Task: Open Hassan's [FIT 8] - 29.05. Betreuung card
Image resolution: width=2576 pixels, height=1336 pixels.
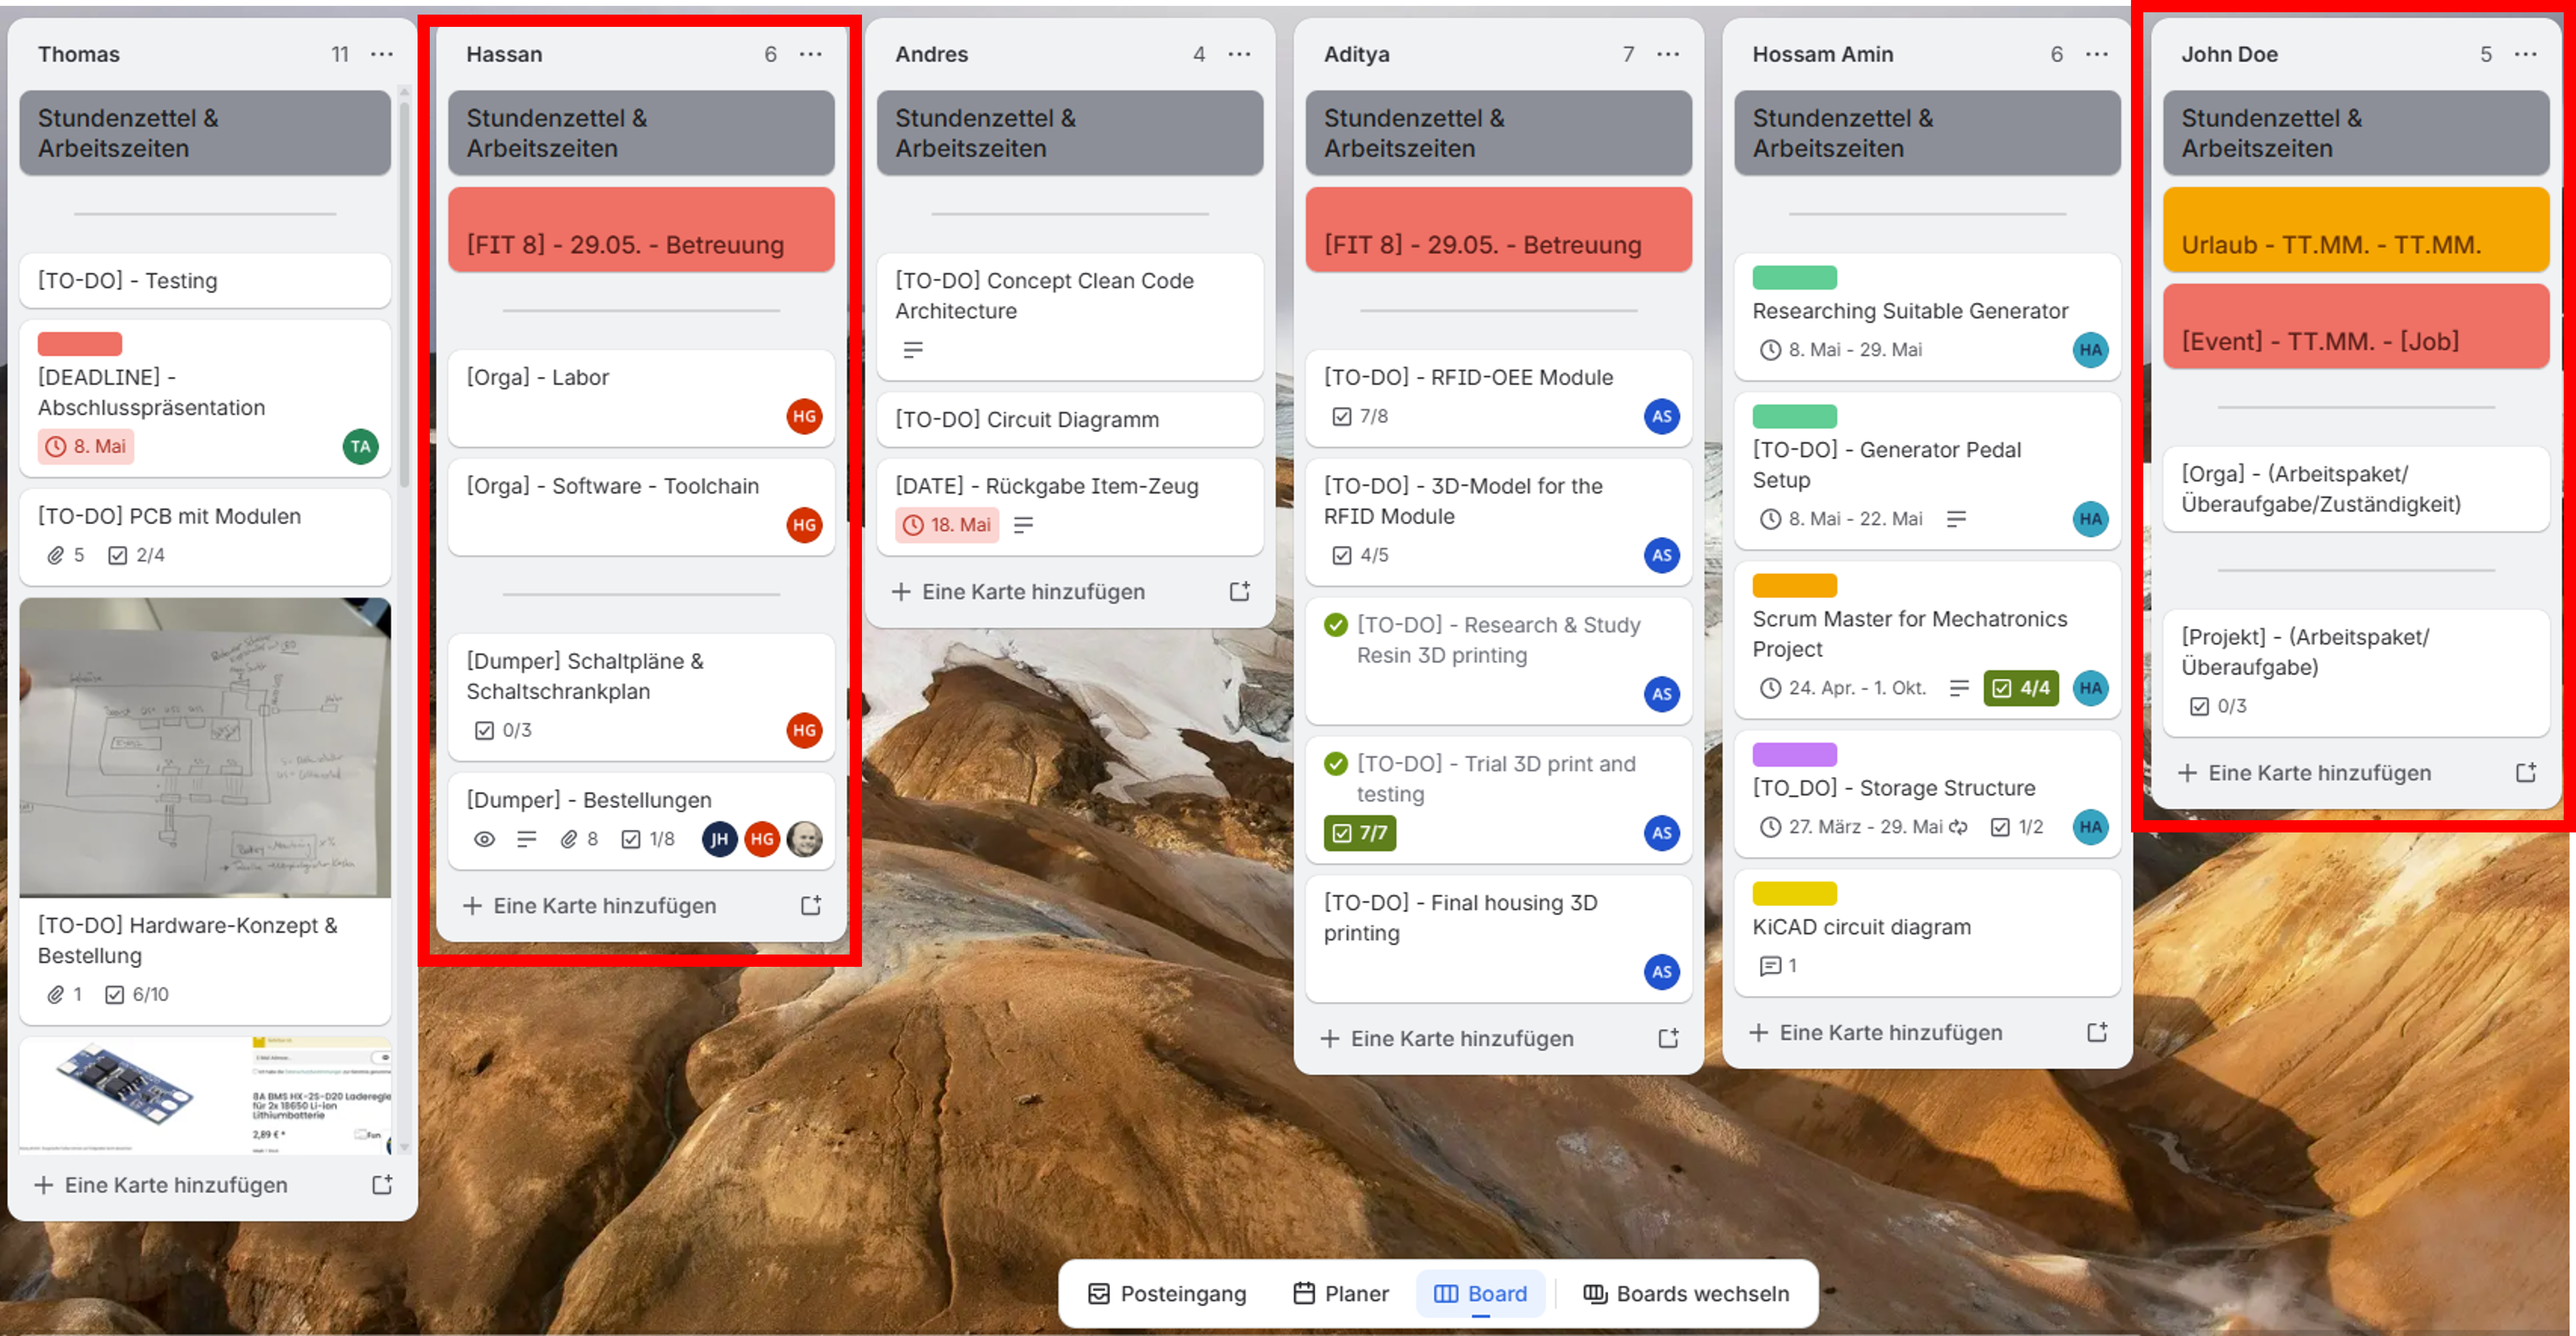Action: tap(641, 230)
